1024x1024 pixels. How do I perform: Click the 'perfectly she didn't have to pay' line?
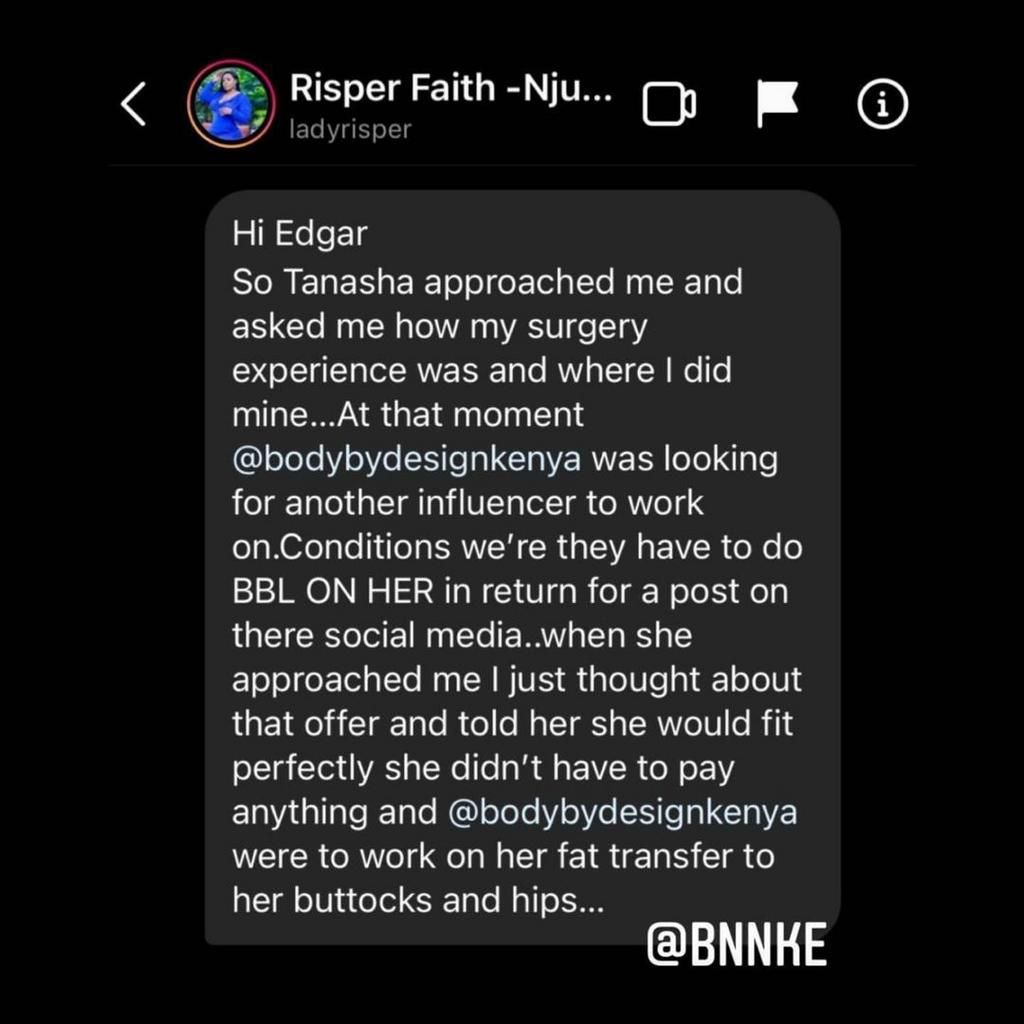coord(483,768)
